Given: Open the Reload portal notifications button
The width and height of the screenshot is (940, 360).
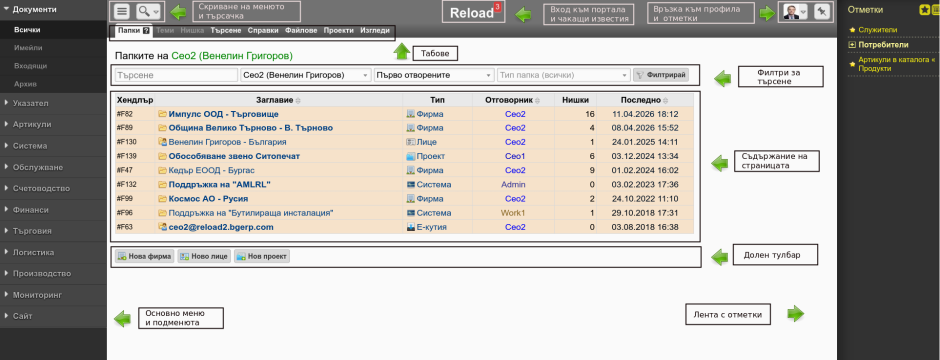Looking at the screenshot, I should pos(472,13).
